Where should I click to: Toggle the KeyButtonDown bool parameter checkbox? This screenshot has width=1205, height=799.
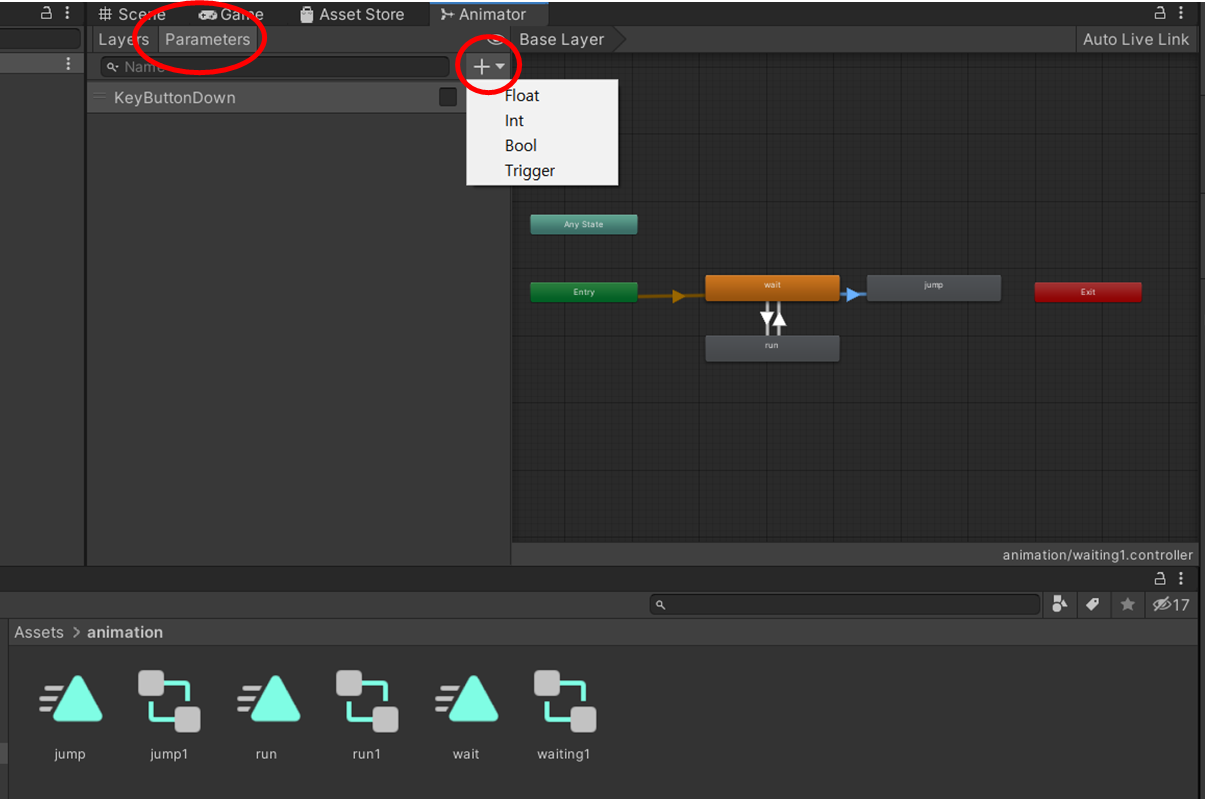[448, 97]
